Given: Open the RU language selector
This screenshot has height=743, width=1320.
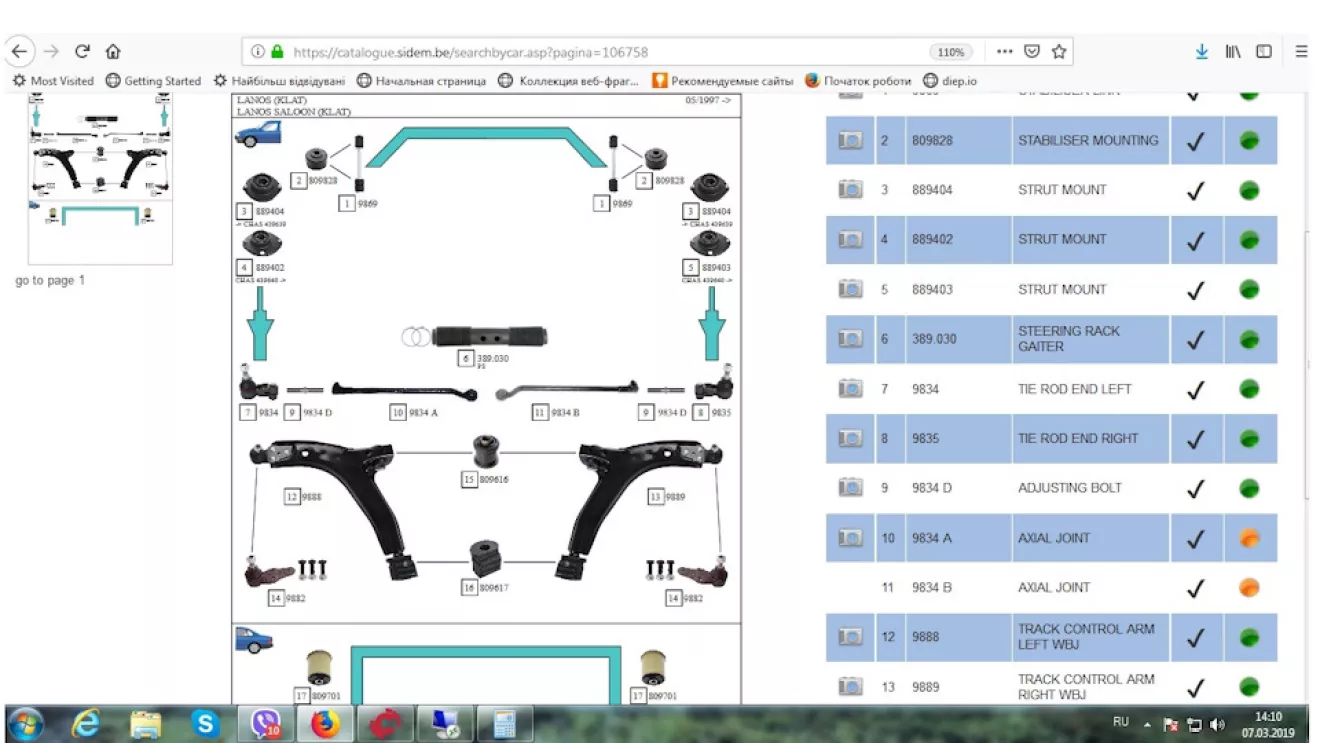Looking at the screenshot, I should click(1120, 722).
